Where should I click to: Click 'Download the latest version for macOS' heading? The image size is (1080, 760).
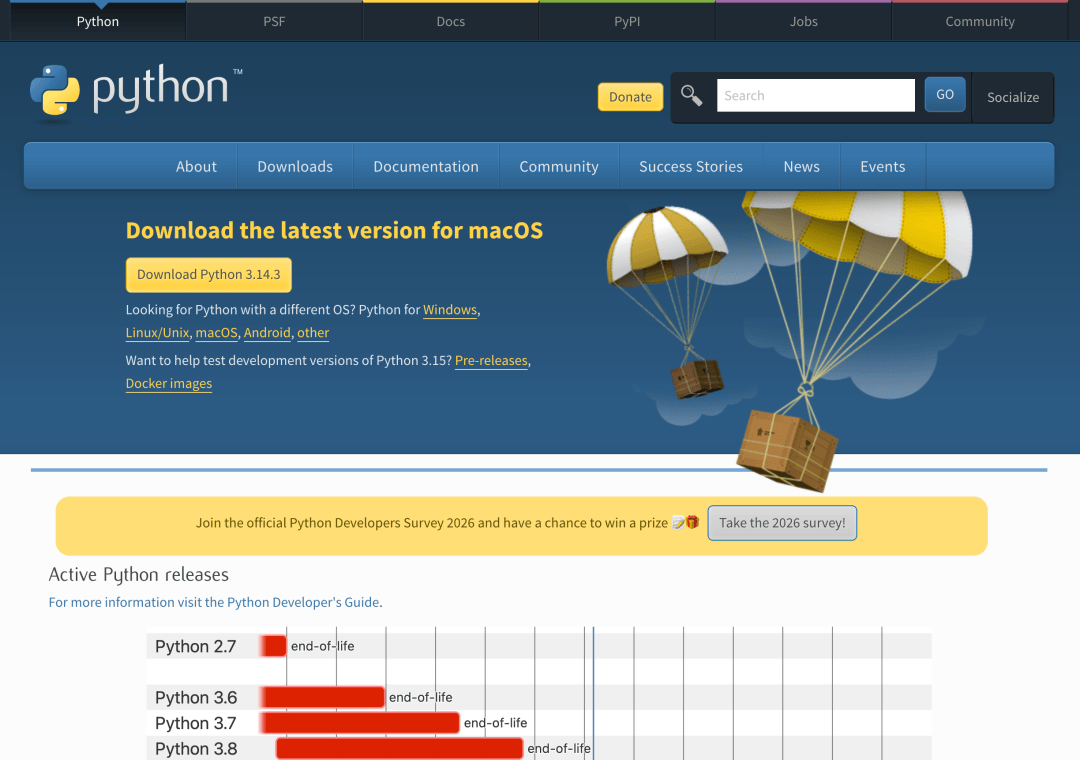click(334, 230)
